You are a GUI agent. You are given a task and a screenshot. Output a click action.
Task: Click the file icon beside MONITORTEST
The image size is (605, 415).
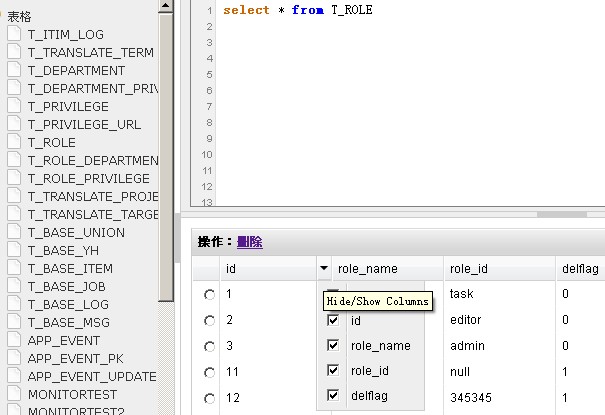point(14,394)
